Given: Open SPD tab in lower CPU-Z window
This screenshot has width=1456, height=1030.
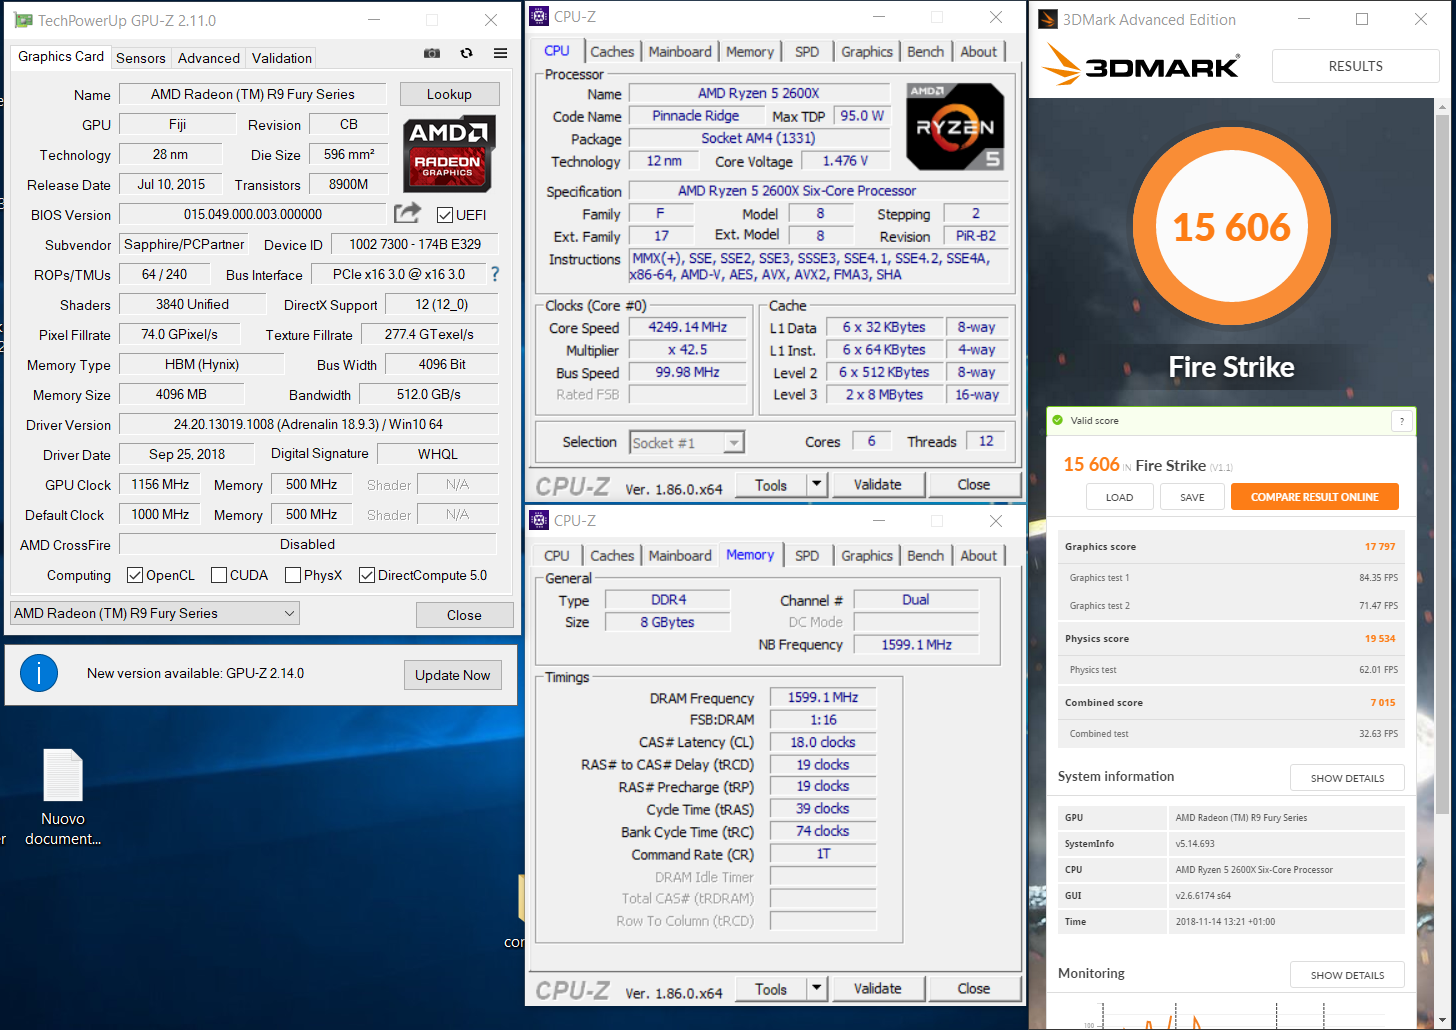Looking at the screenshot, I should 807,556.
